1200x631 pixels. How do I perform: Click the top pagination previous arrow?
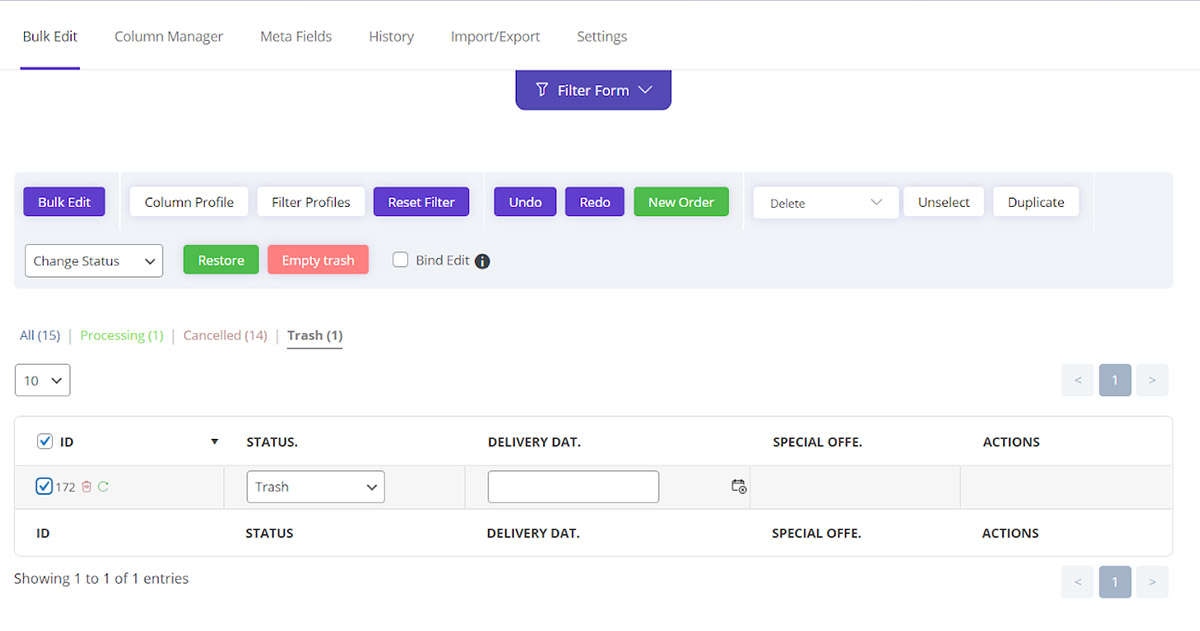pos(1078,380)
